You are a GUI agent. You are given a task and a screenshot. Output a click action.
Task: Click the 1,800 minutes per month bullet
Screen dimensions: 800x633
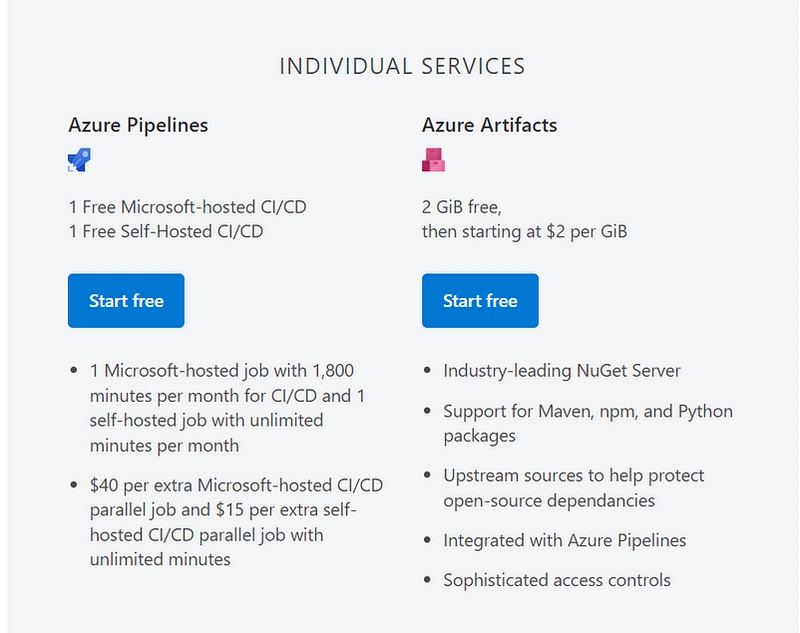click(227, 408)
